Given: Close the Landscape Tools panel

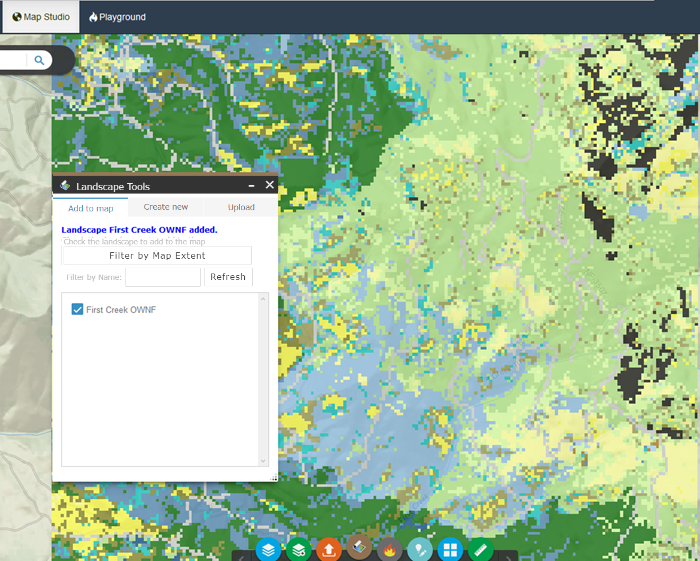Looking at the screenshot, I should point(269,186).
